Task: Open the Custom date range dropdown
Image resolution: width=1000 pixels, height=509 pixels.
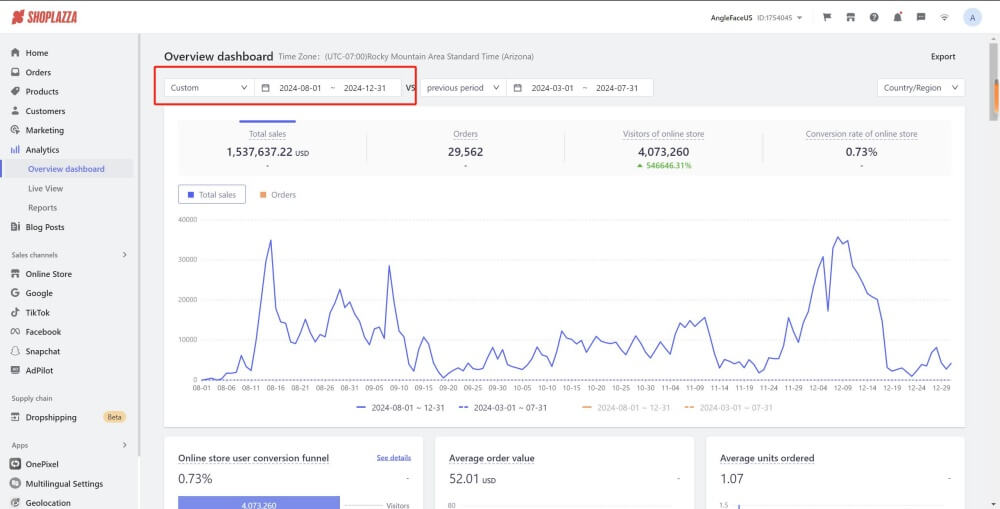Action: click(x=209, y=88)
